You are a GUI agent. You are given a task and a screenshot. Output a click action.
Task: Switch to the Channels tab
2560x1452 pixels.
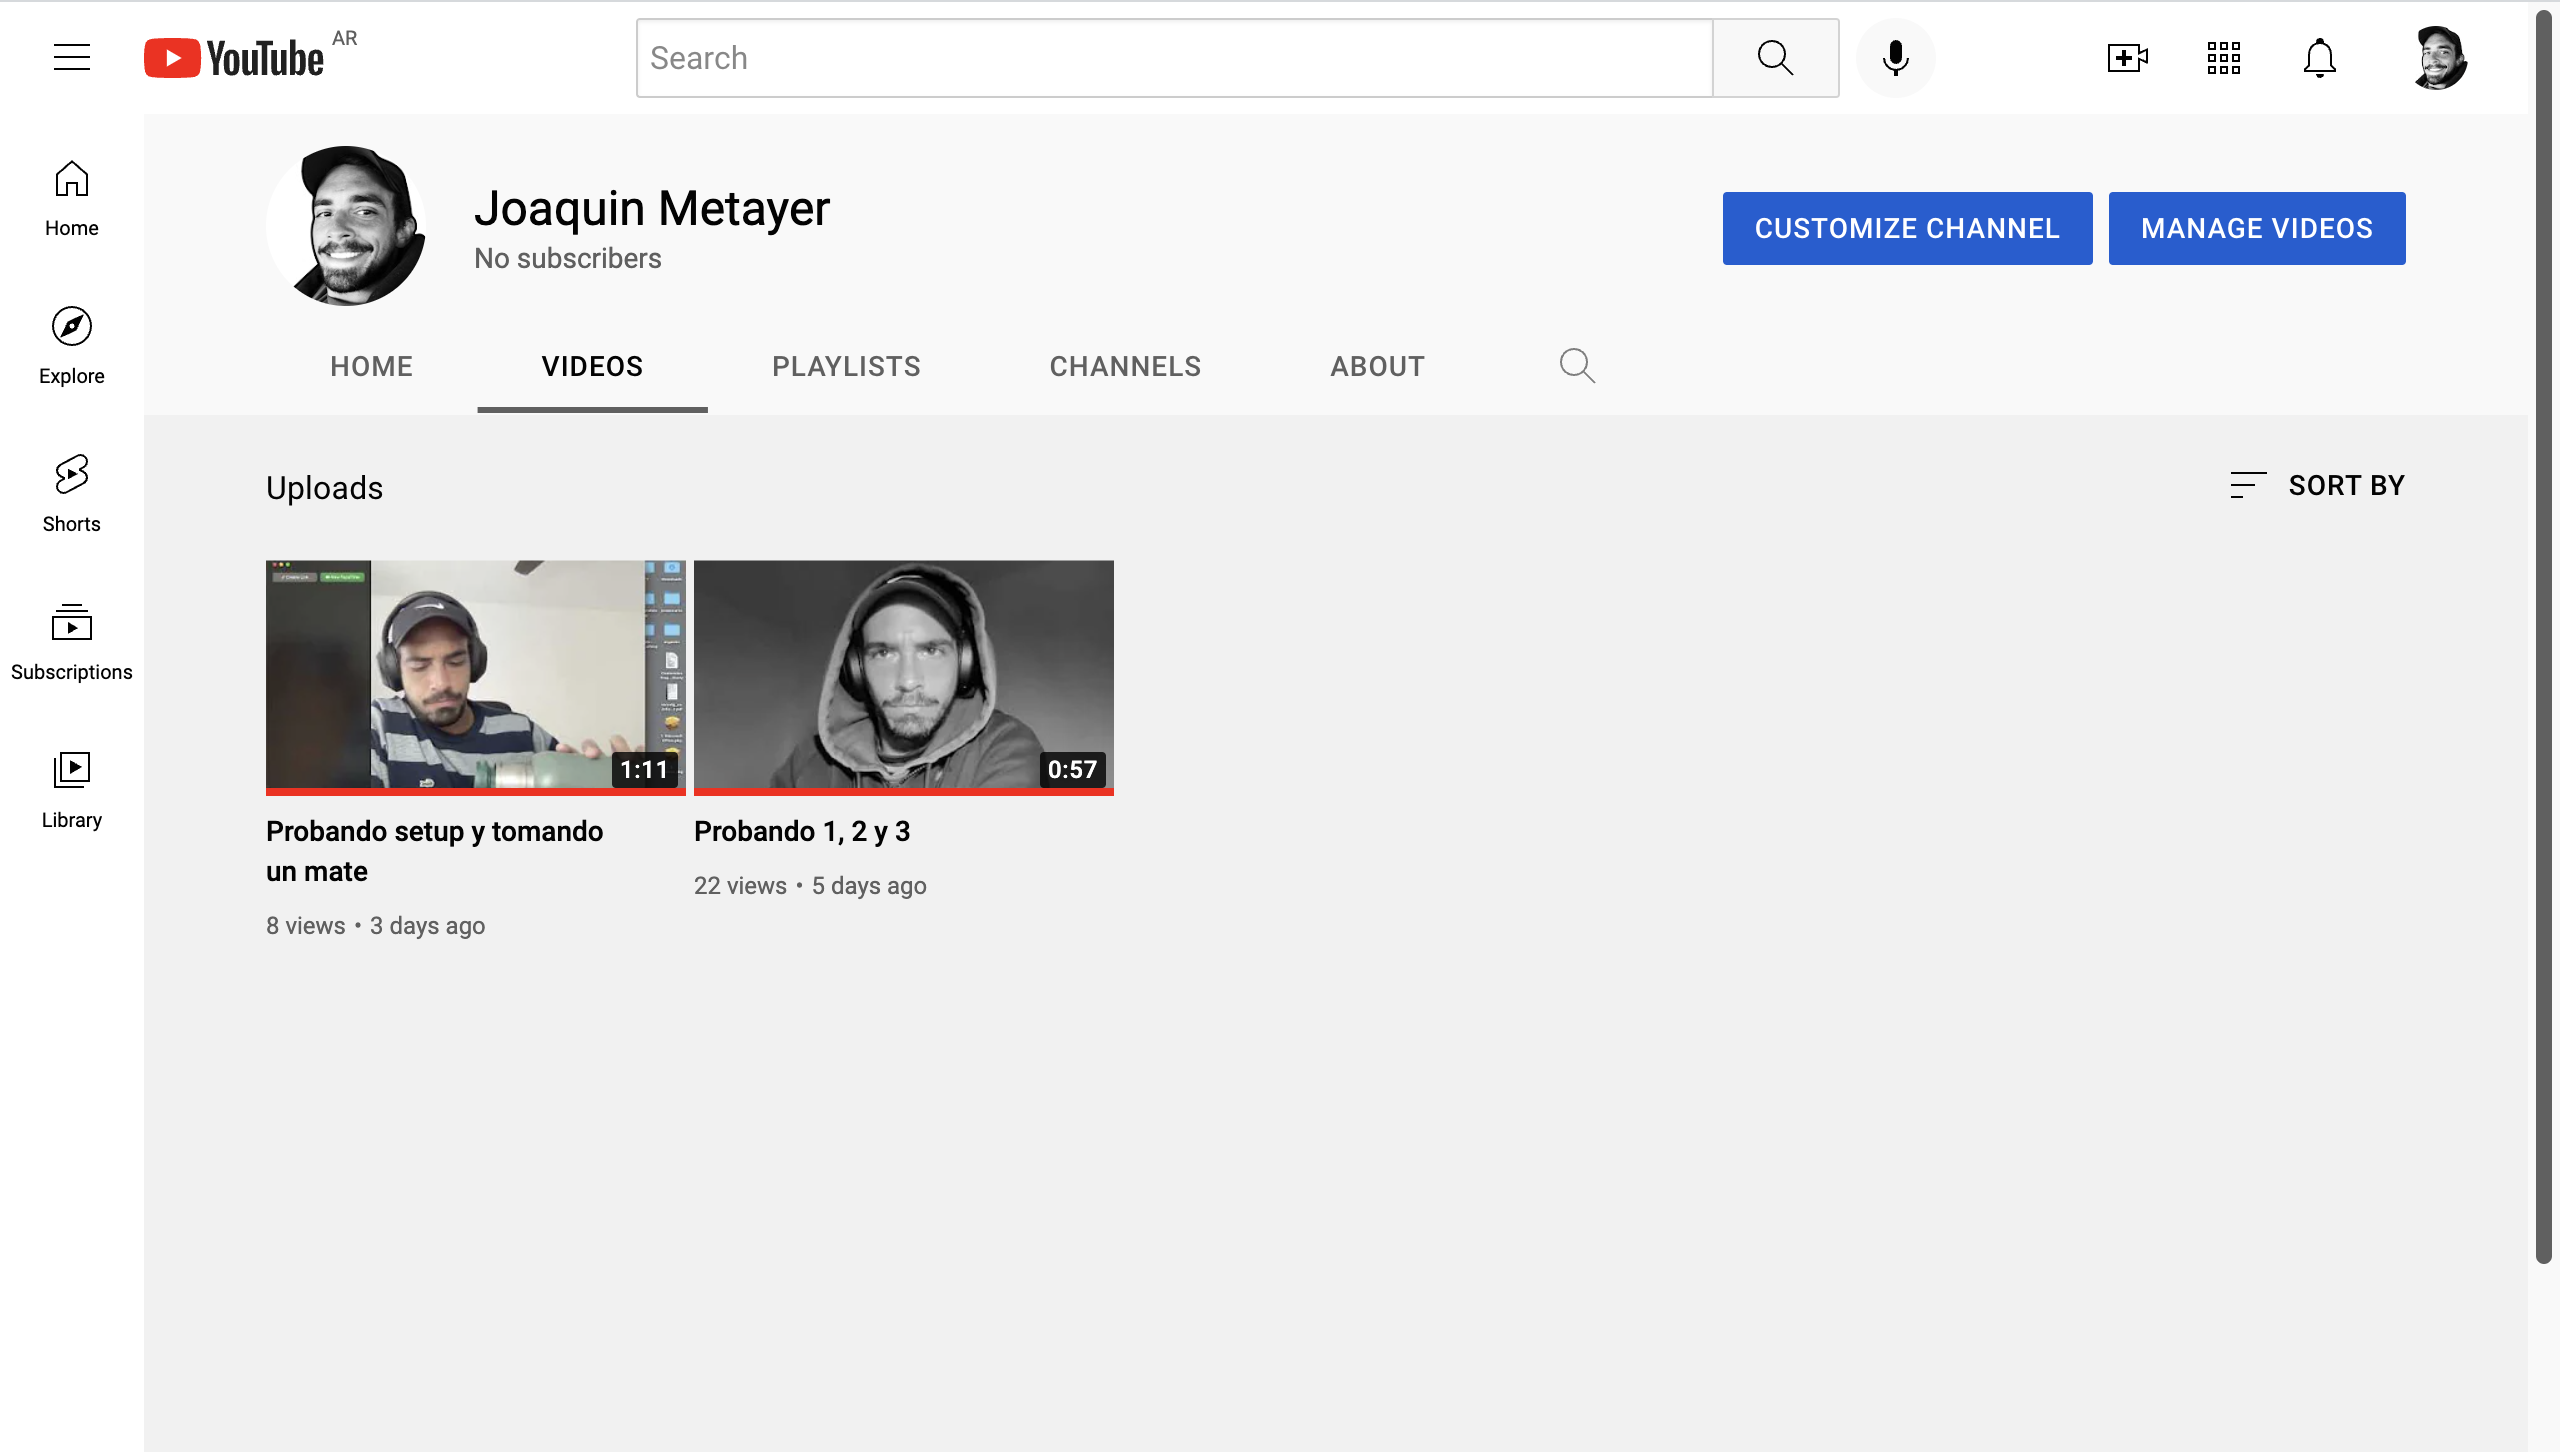click(x=1125, y=366)
